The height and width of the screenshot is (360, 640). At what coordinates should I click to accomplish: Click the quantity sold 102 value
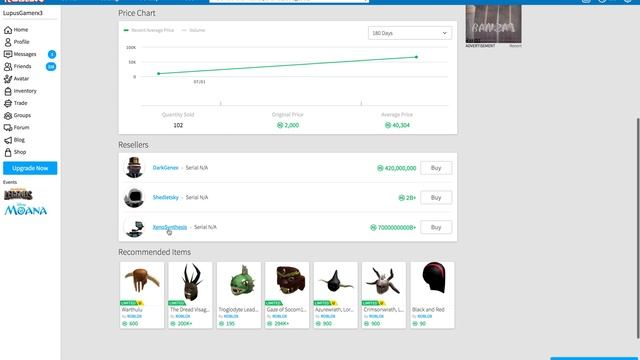[178, 125]
